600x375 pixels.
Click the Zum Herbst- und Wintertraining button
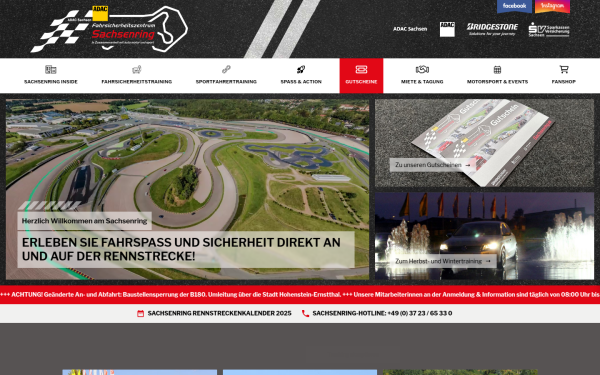coord(443,261)
